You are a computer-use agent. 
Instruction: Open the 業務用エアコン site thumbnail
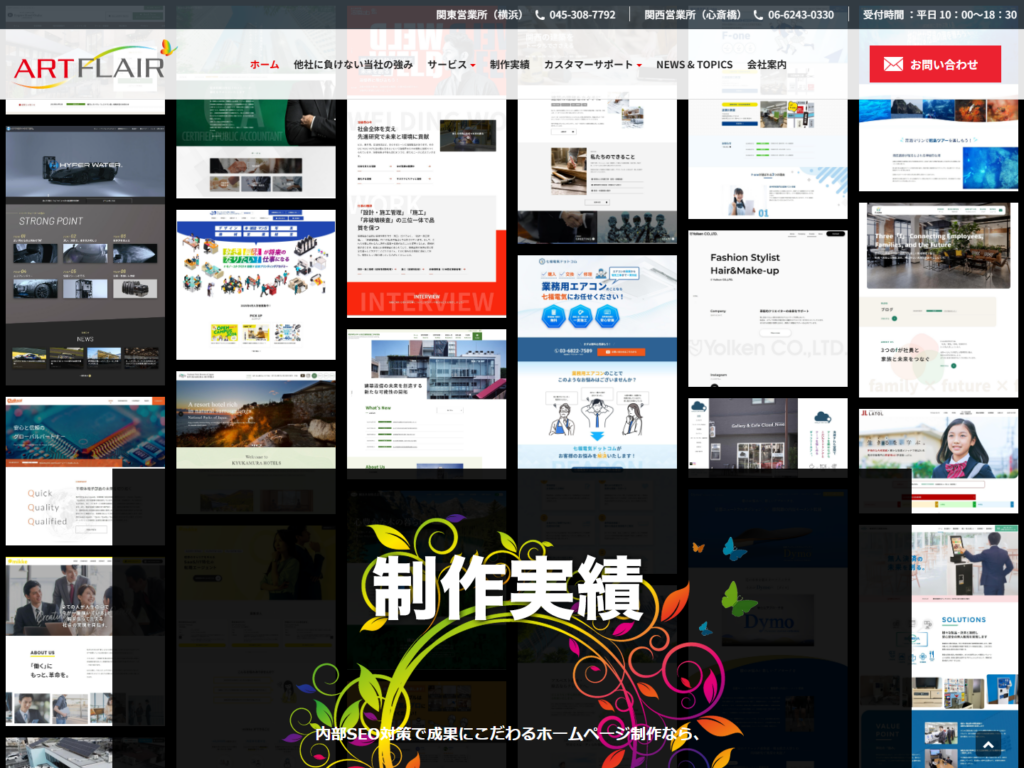(596, 360)
